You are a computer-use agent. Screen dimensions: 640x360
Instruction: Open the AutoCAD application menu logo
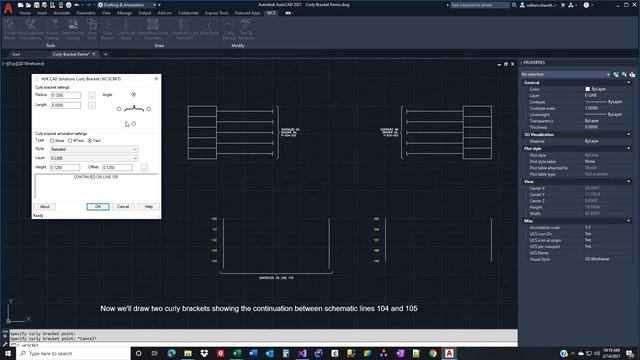[8, 8]
